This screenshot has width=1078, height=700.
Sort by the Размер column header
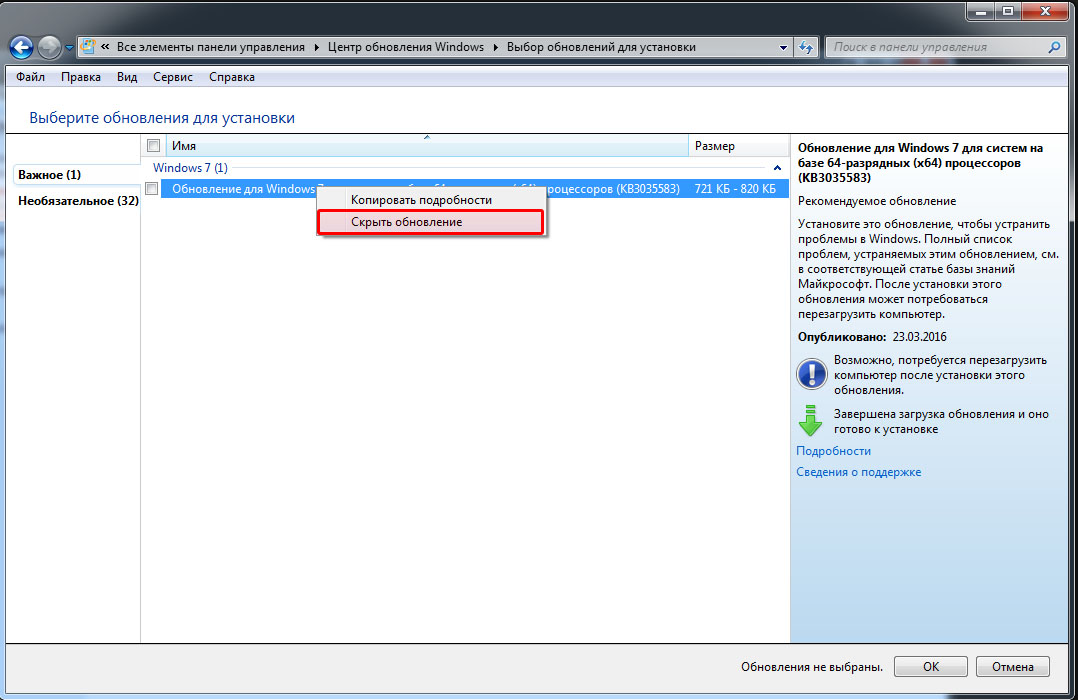click(738, 146)
